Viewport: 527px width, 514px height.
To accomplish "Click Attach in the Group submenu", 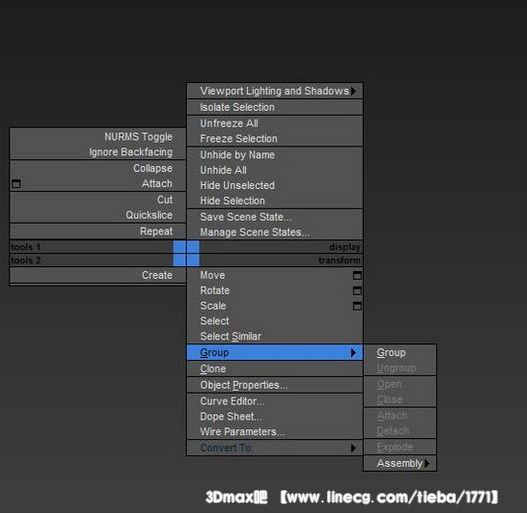I will coord(400,416).
